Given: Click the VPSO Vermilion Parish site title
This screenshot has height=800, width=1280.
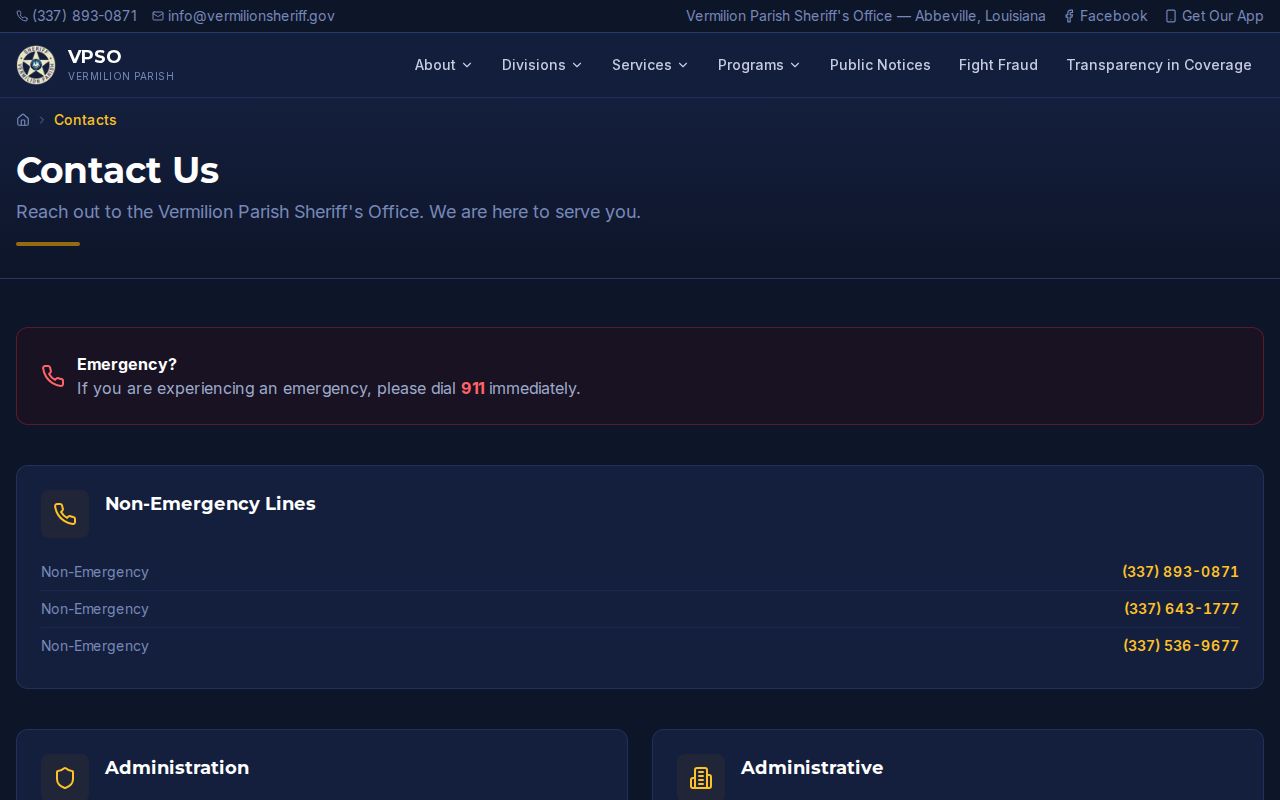Looking at the screenshot, I should 121,65.
